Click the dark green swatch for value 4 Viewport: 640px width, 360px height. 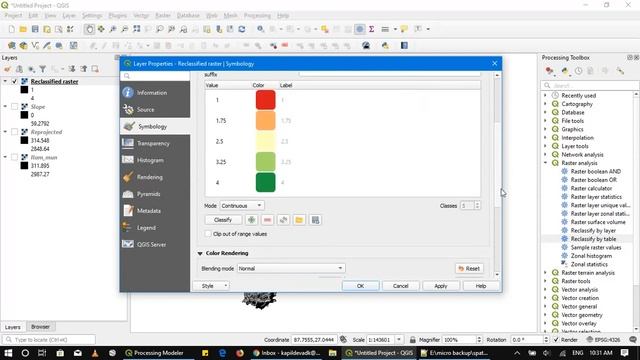[265, 182]
